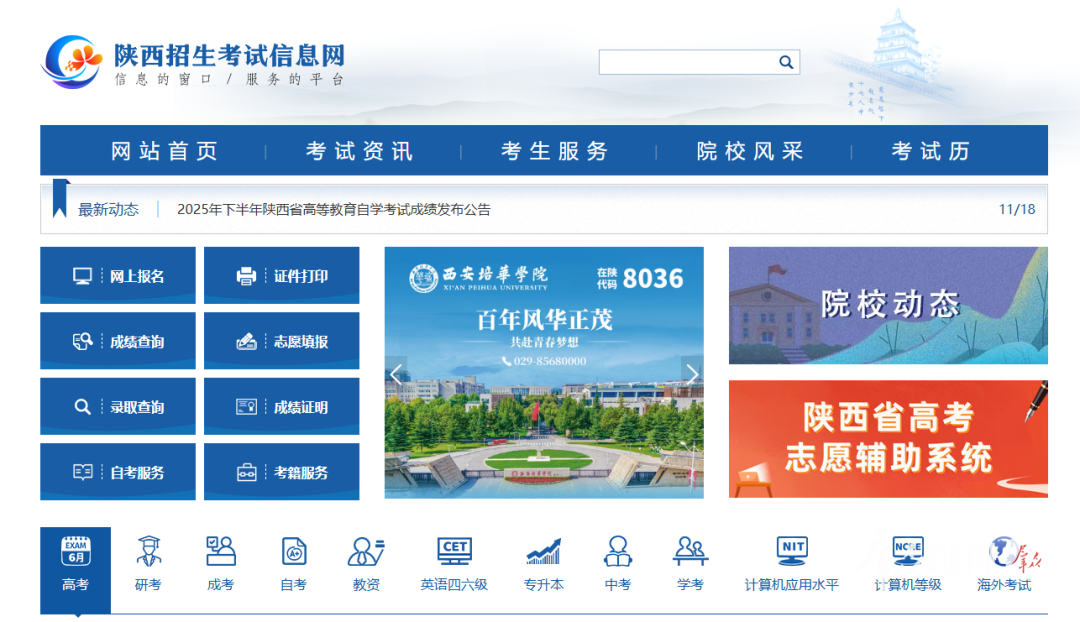The image size is (1080, 622).
Task: Open 陕西省高考志愿辅助系统 banner
Action: coord(888,439)
